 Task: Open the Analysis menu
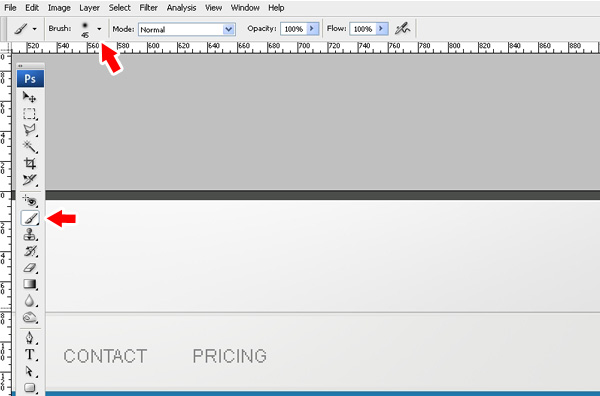pos(181,8)
